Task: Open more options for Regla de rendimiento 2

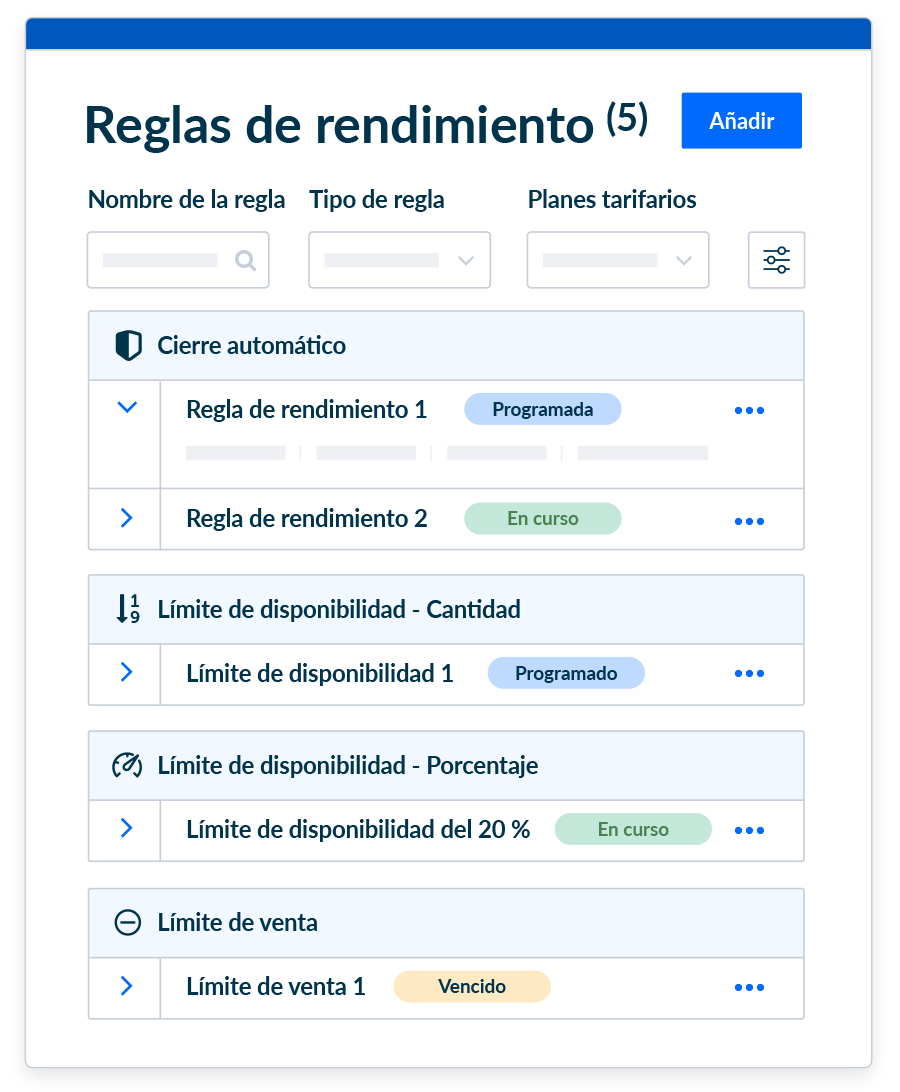Action: 749,521
